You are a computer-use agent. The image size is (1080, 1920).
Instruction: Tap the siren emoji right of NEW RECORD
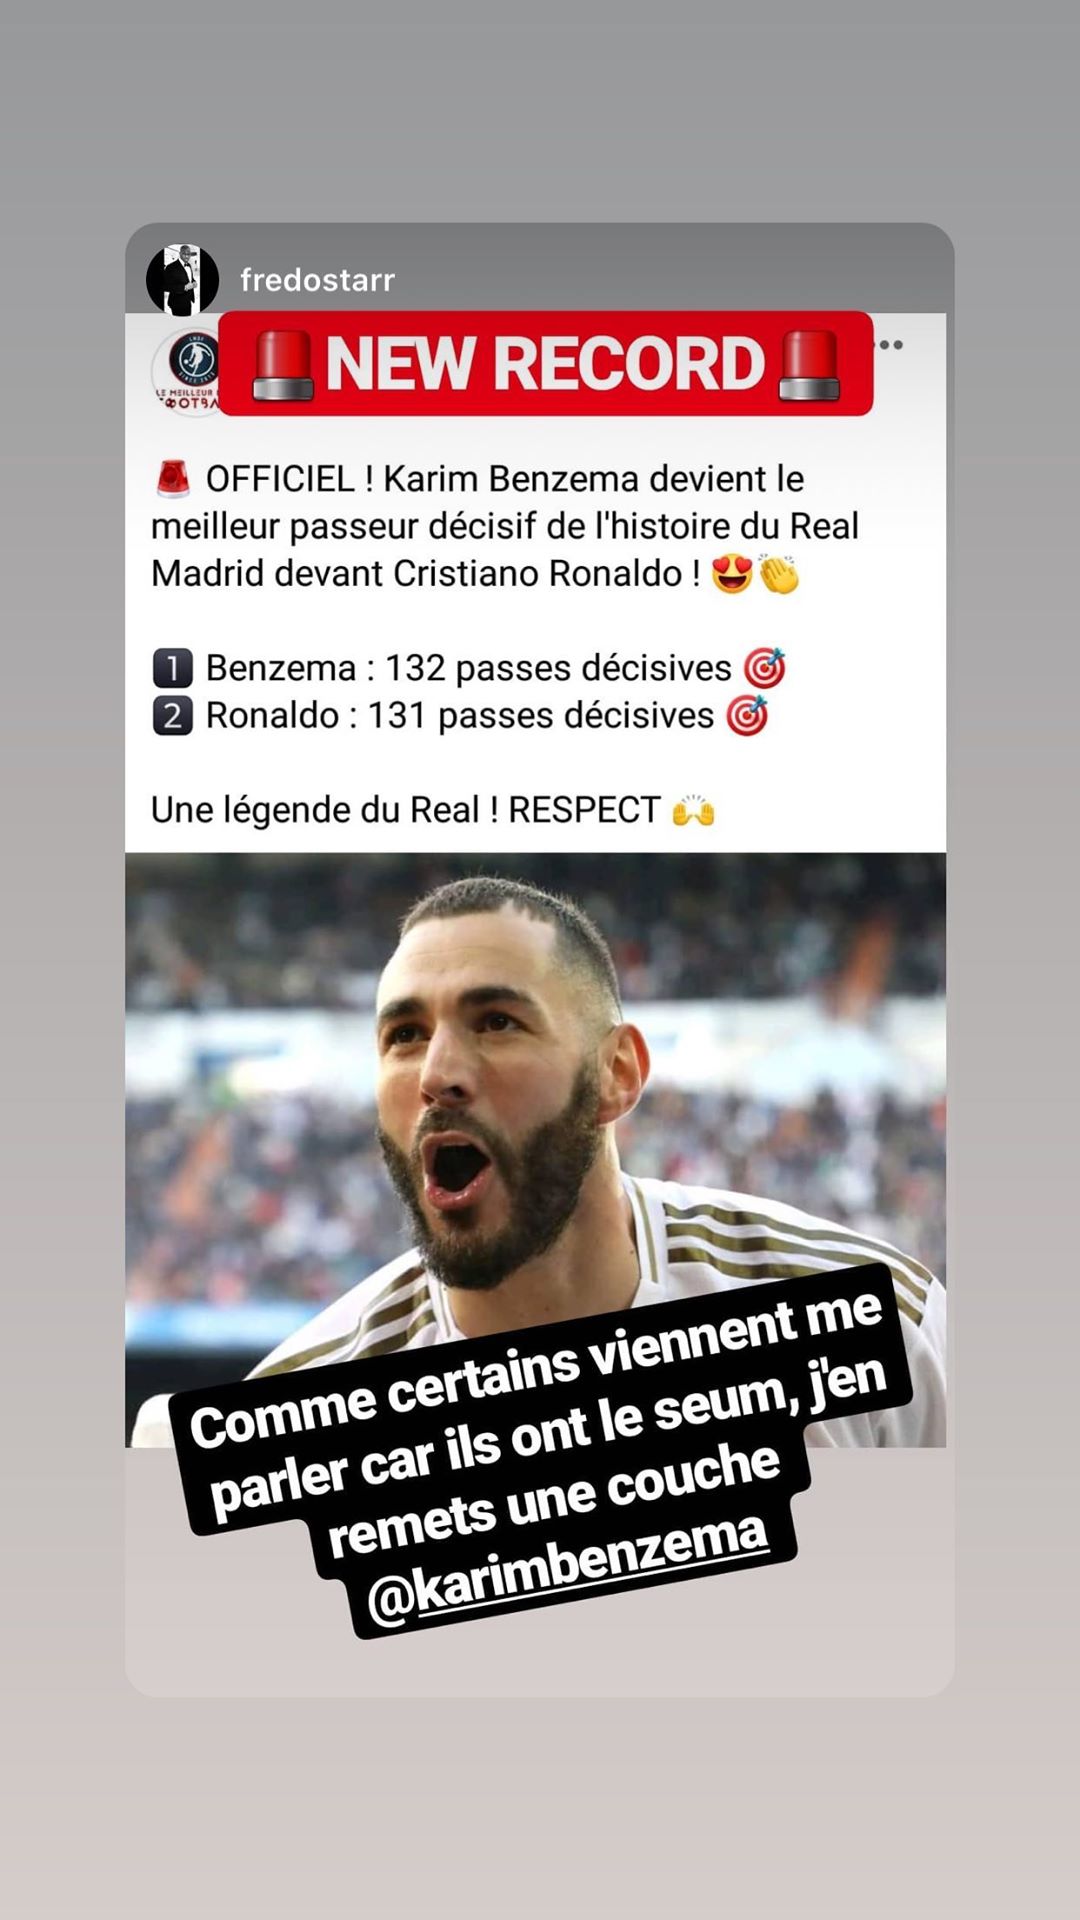808,365
